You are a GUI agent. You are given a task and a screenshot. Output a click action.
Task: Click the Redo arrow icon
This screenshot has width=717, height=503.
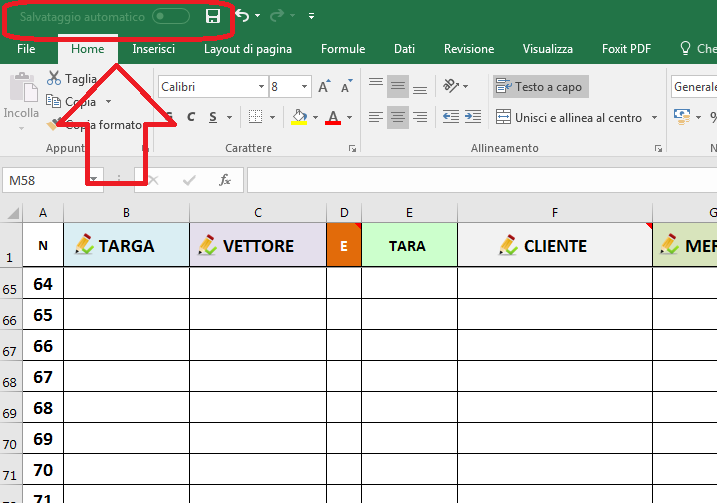(x=277, y=16)
